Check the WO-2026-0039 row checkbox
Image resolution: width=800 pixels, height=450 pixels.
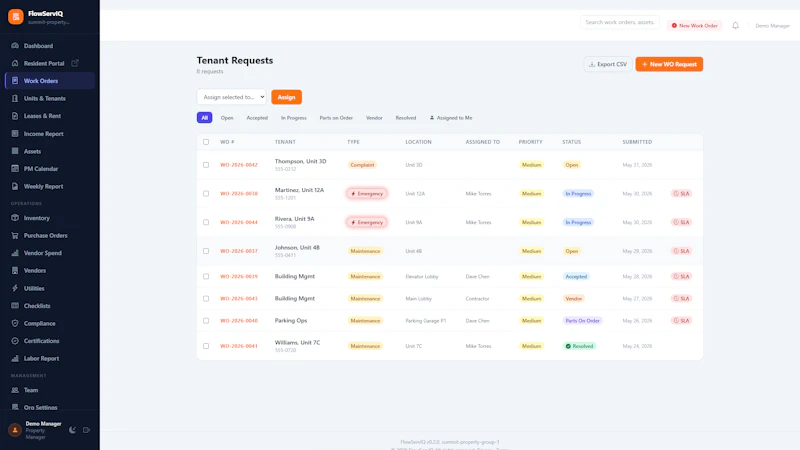click(x=206, y=277)
